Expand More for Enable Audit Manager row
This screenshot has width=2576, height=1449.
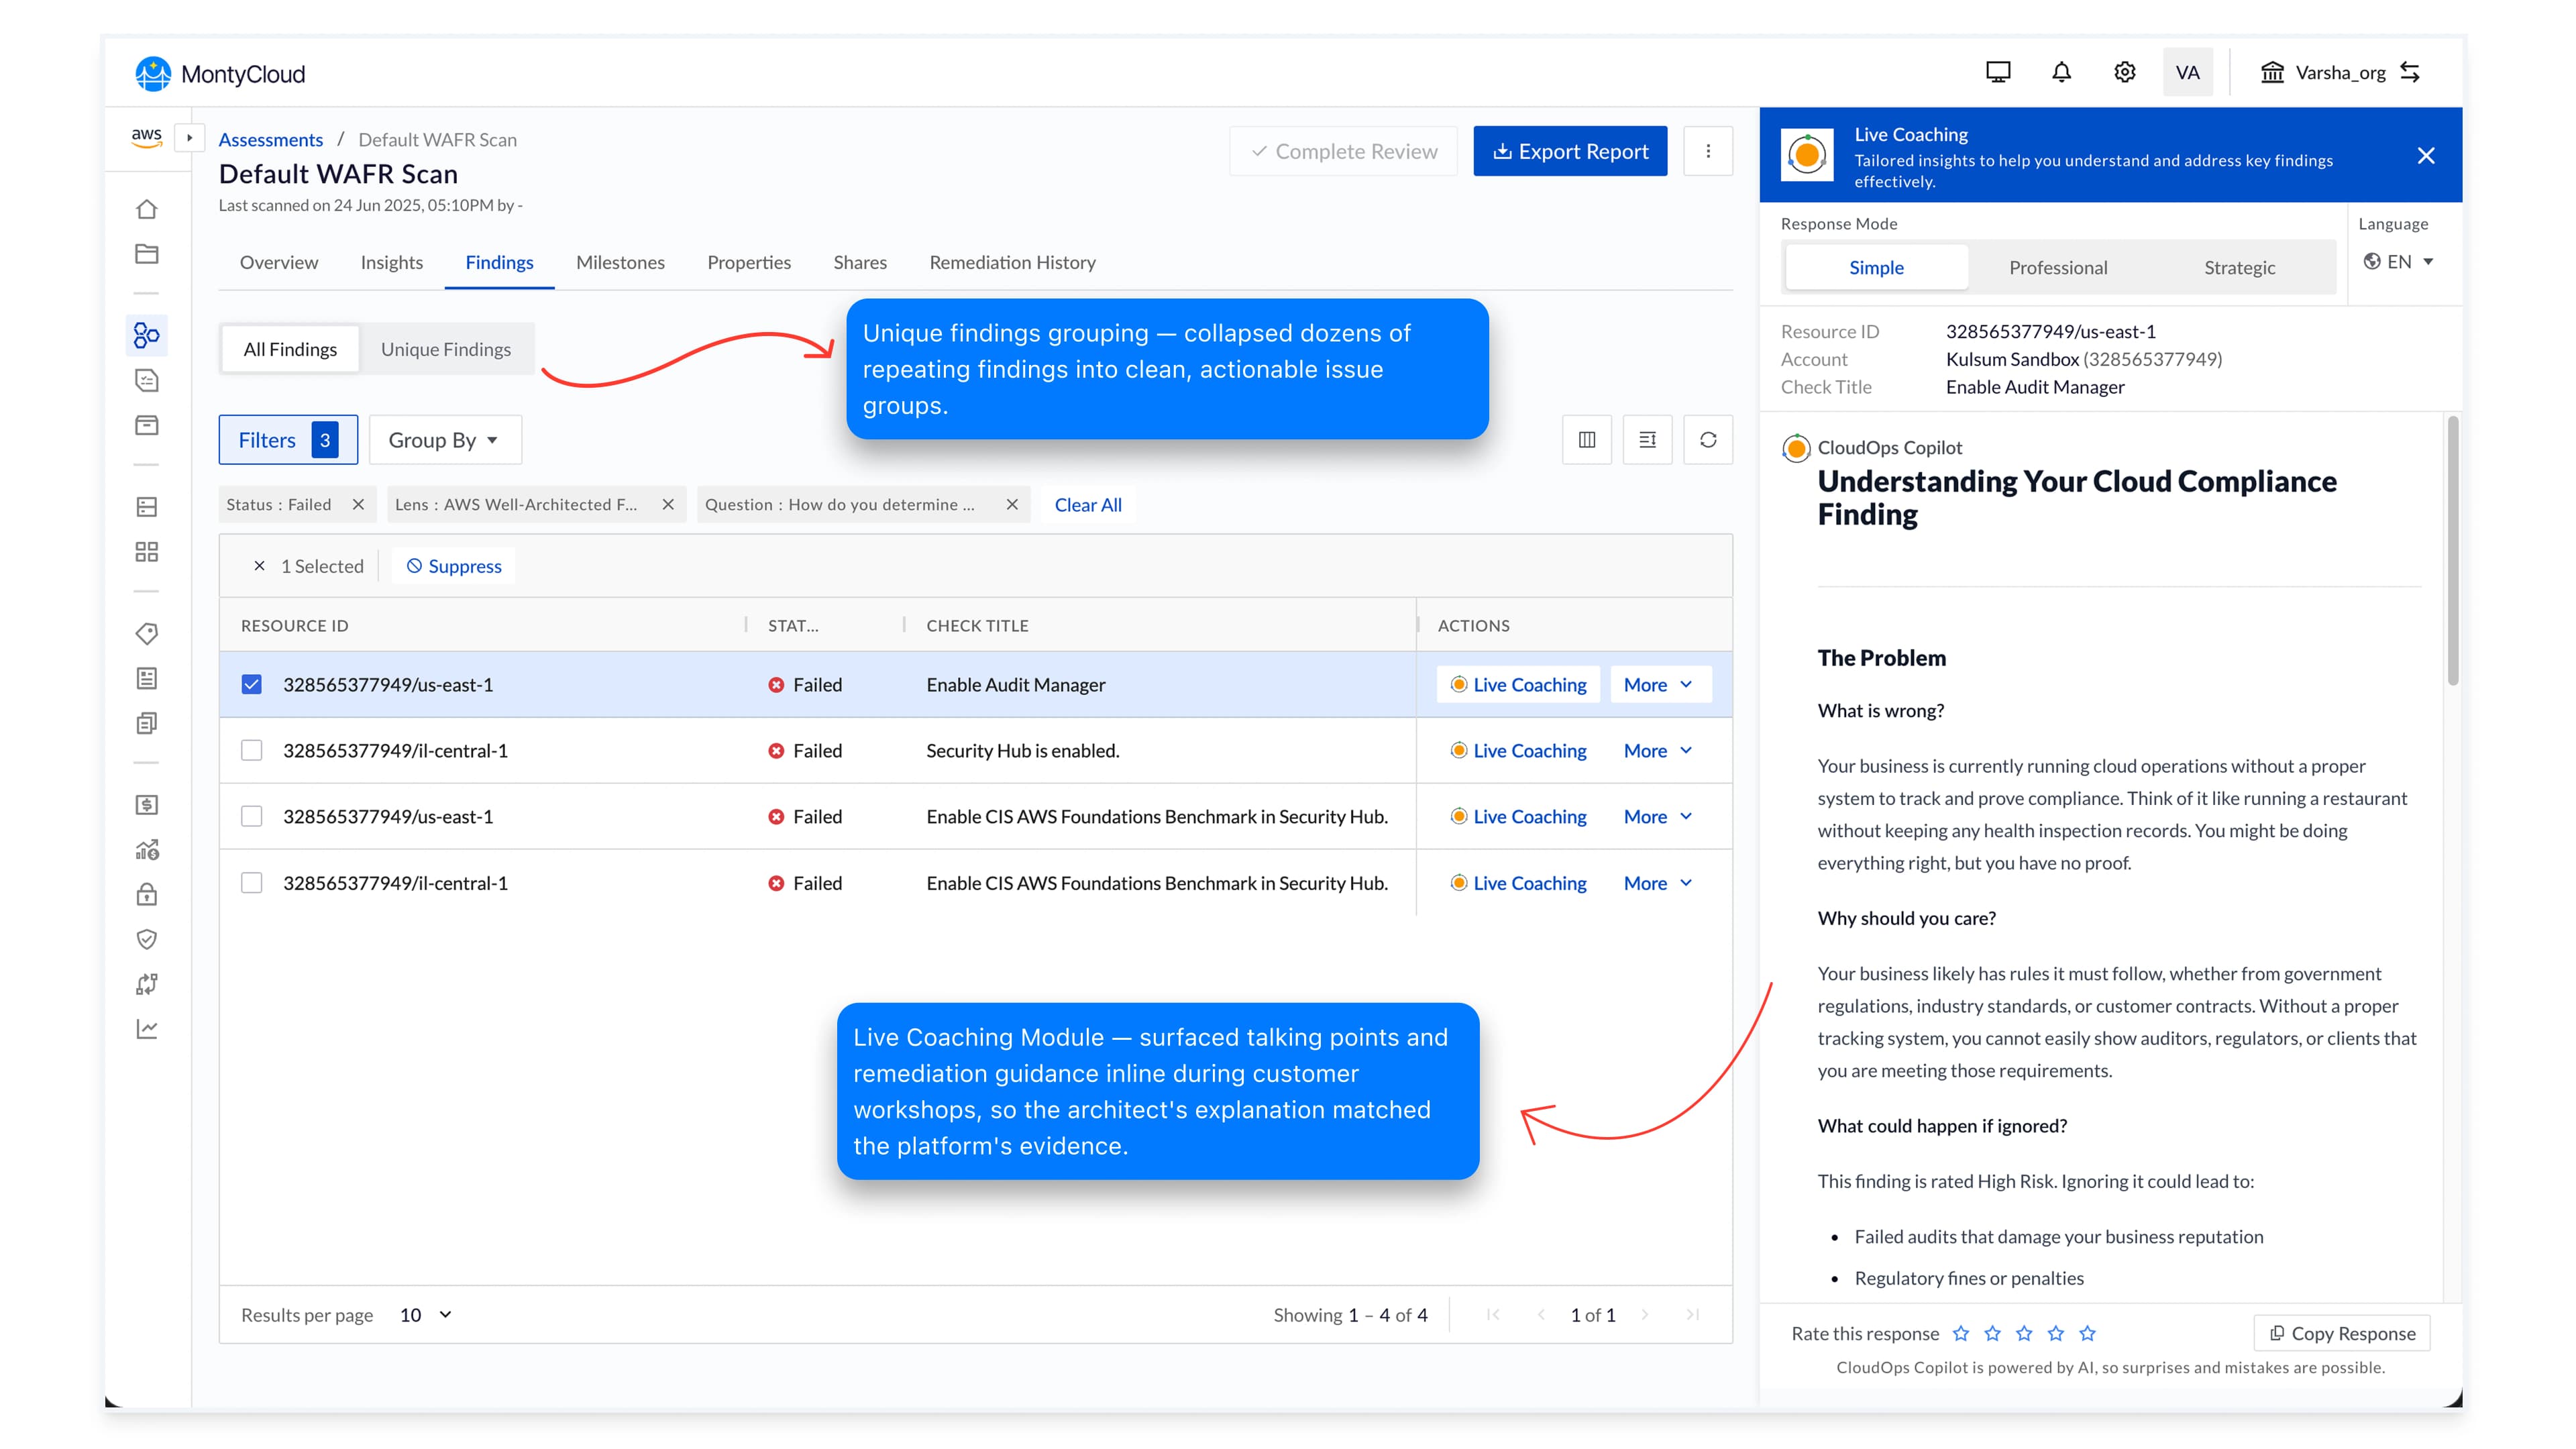tap(1660, 685)
